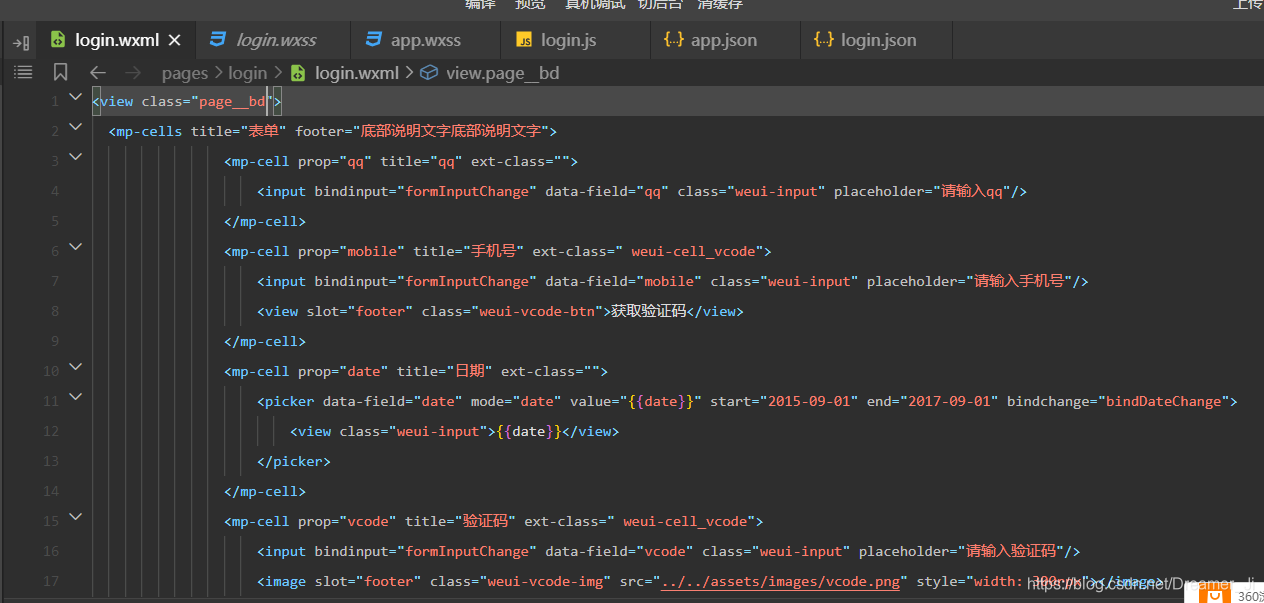Go forward with the right arrow icon
The width and height of the screenshot is (1264, 603).
pyautogui.click(x=133, y=72)
